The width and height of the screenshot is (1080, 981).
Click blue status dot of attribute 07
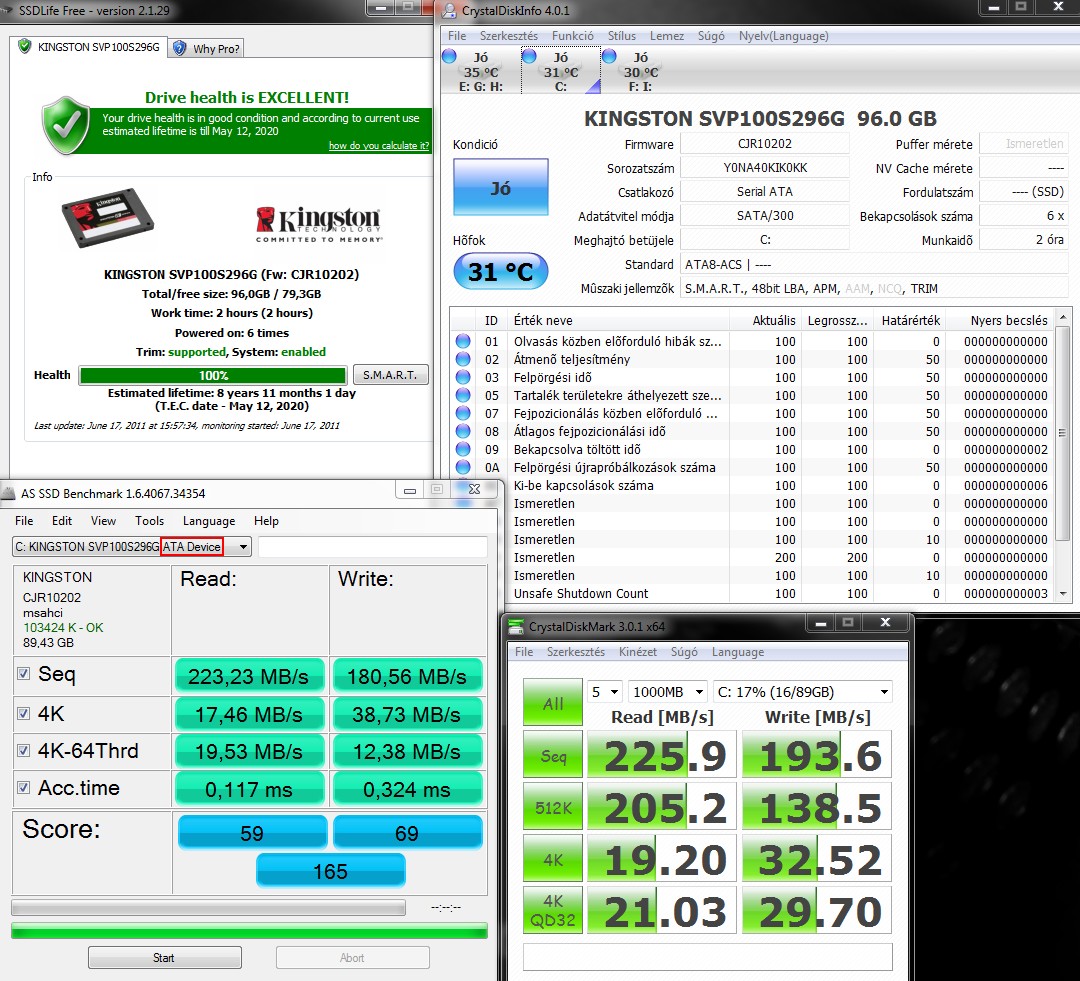tap(463, 413)
